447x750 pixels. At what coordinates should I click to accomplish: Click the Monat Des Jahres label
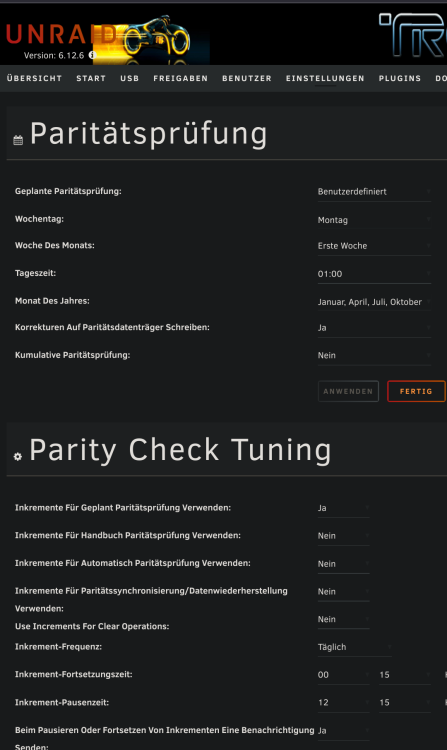[52, 301]
